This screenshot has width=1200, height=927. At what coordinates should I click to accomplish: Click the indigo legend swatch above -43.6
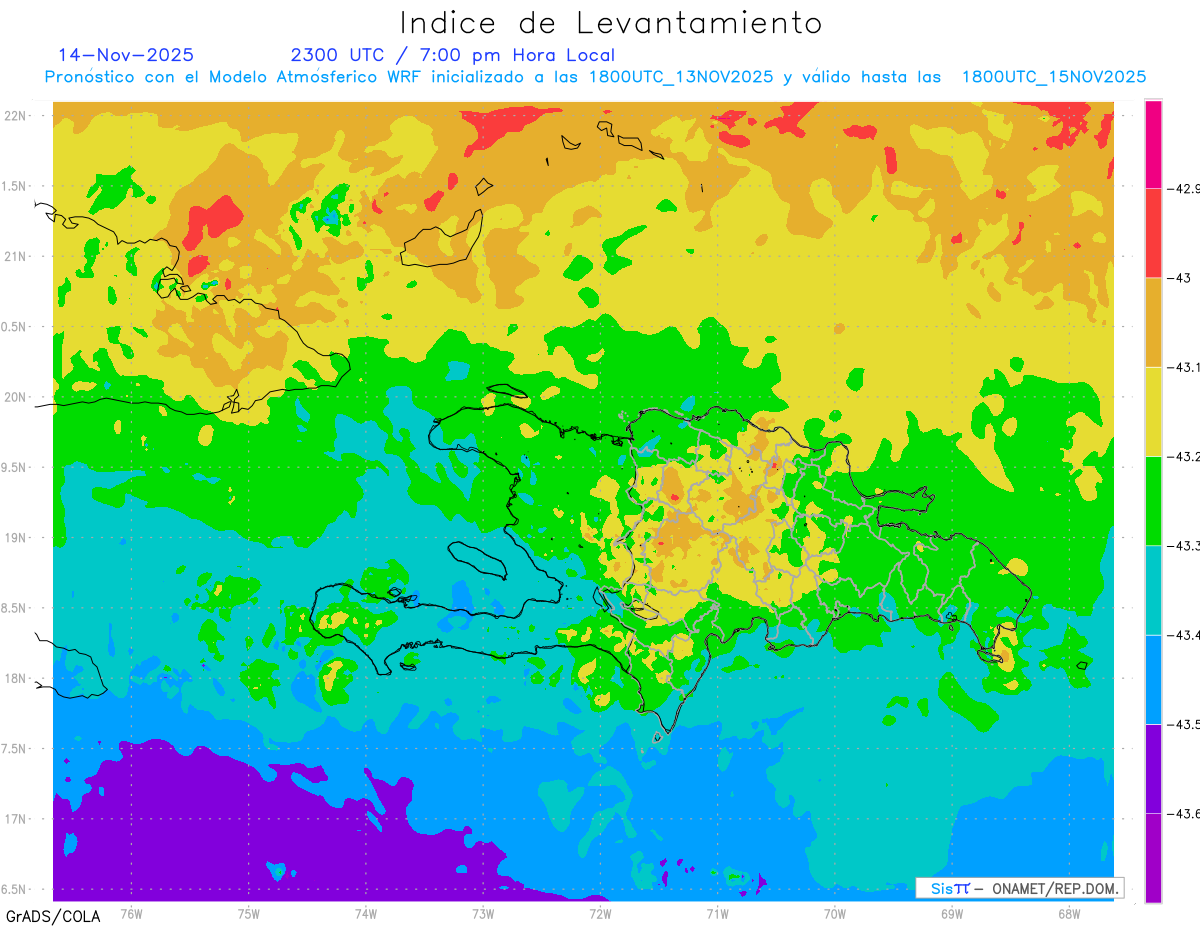(1153, 768)
